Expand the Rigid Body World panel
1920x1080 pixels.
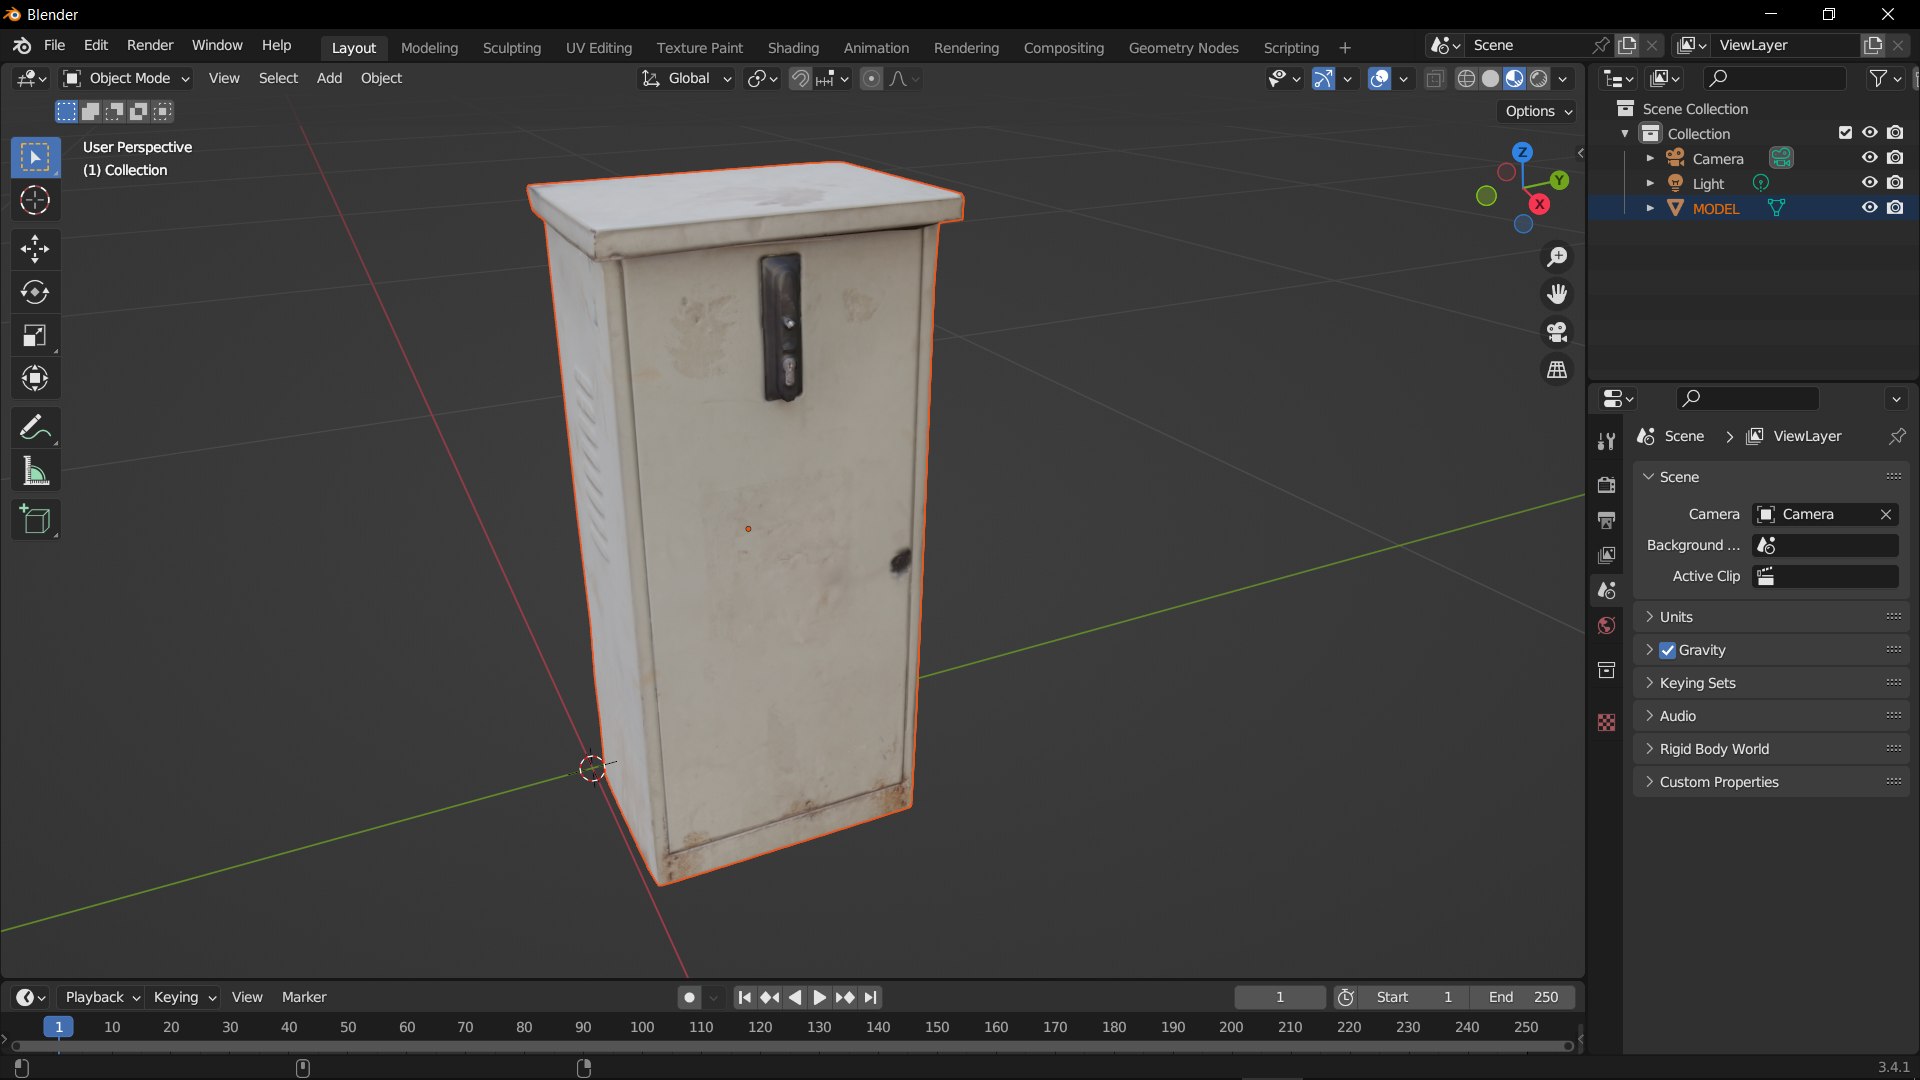1713,749
